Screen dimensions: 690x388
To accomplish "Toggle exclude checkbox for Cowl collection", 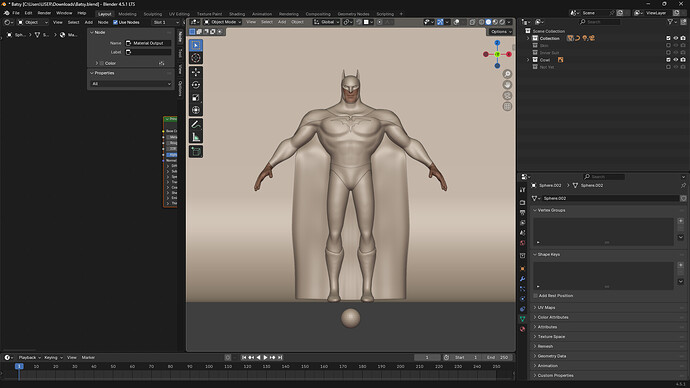I will [x=668, y=60].
